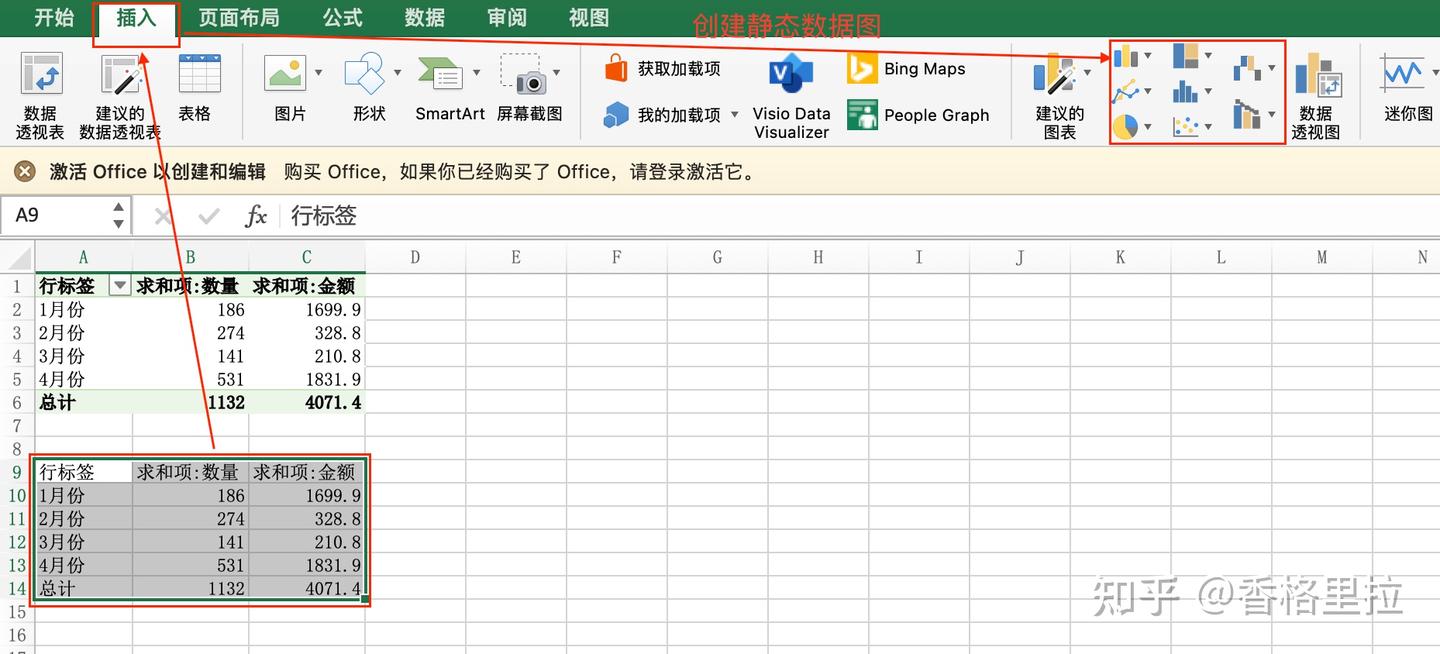The image size is (1440, 654).
Task: Open Get Add-ins (获取加载项)
Action: click(x=662, y=69)
